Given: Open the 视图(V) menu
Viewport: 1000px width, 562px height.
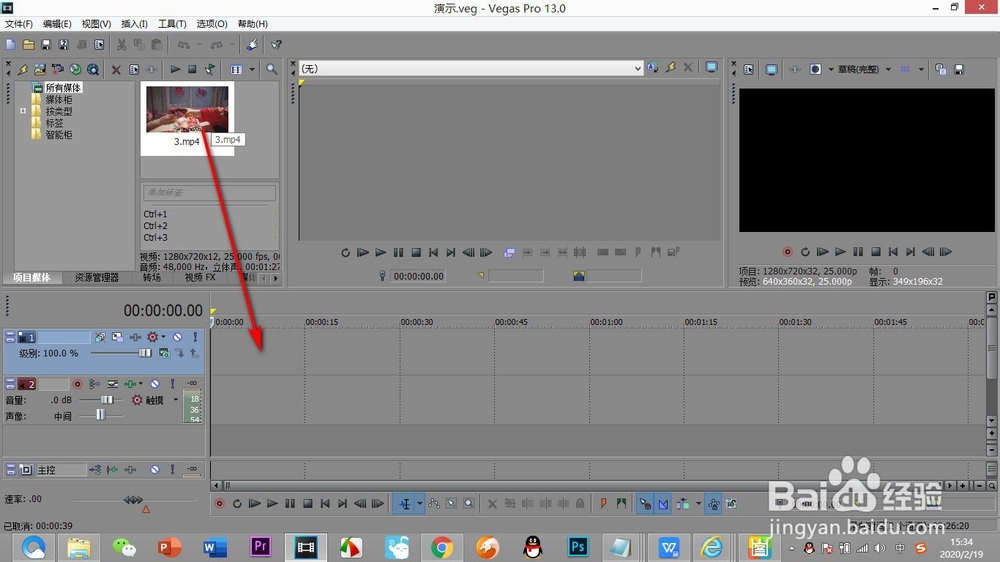Looking at the screenshot, I should [96, 24].
